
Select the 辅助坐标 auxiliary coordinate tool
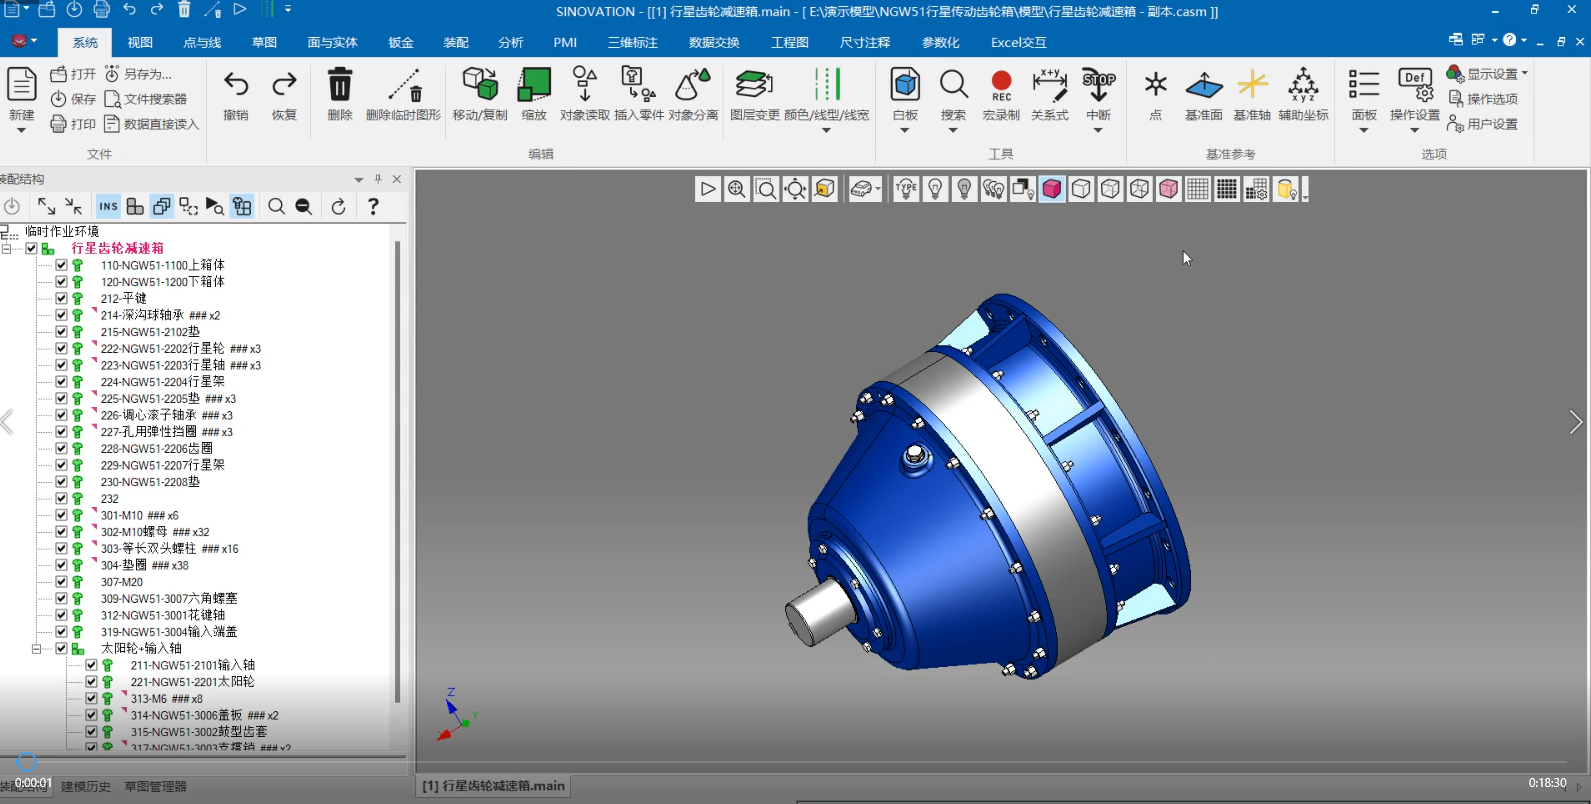[1303, 86]
